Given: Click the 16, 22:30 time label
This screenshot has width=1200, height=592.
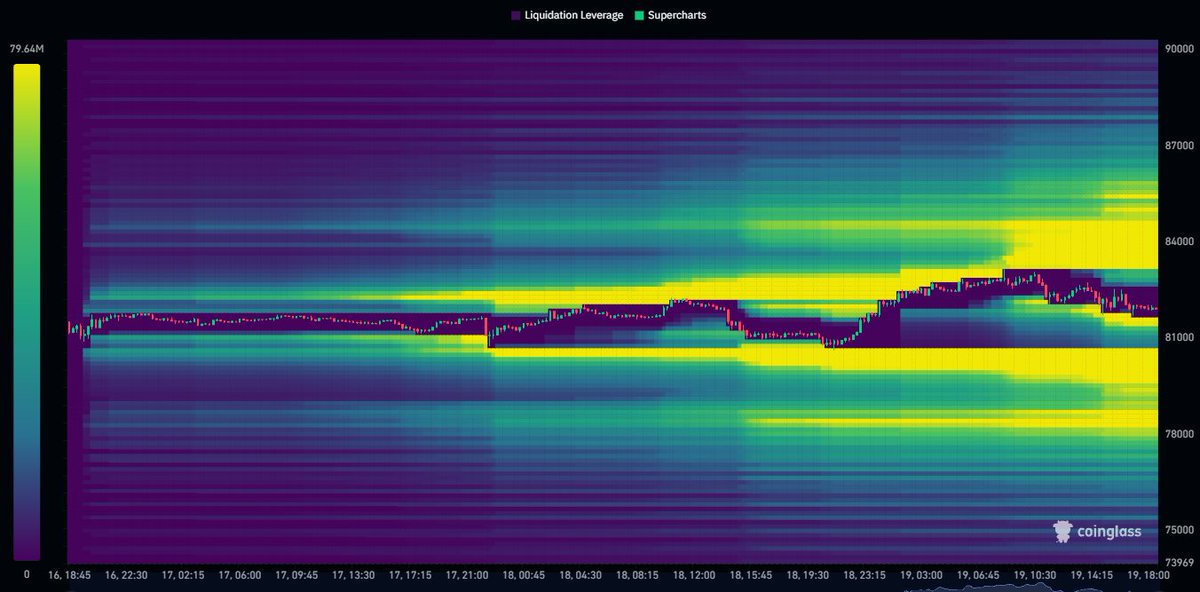Looking at the screenshot, I should click(x=126, y=575).
